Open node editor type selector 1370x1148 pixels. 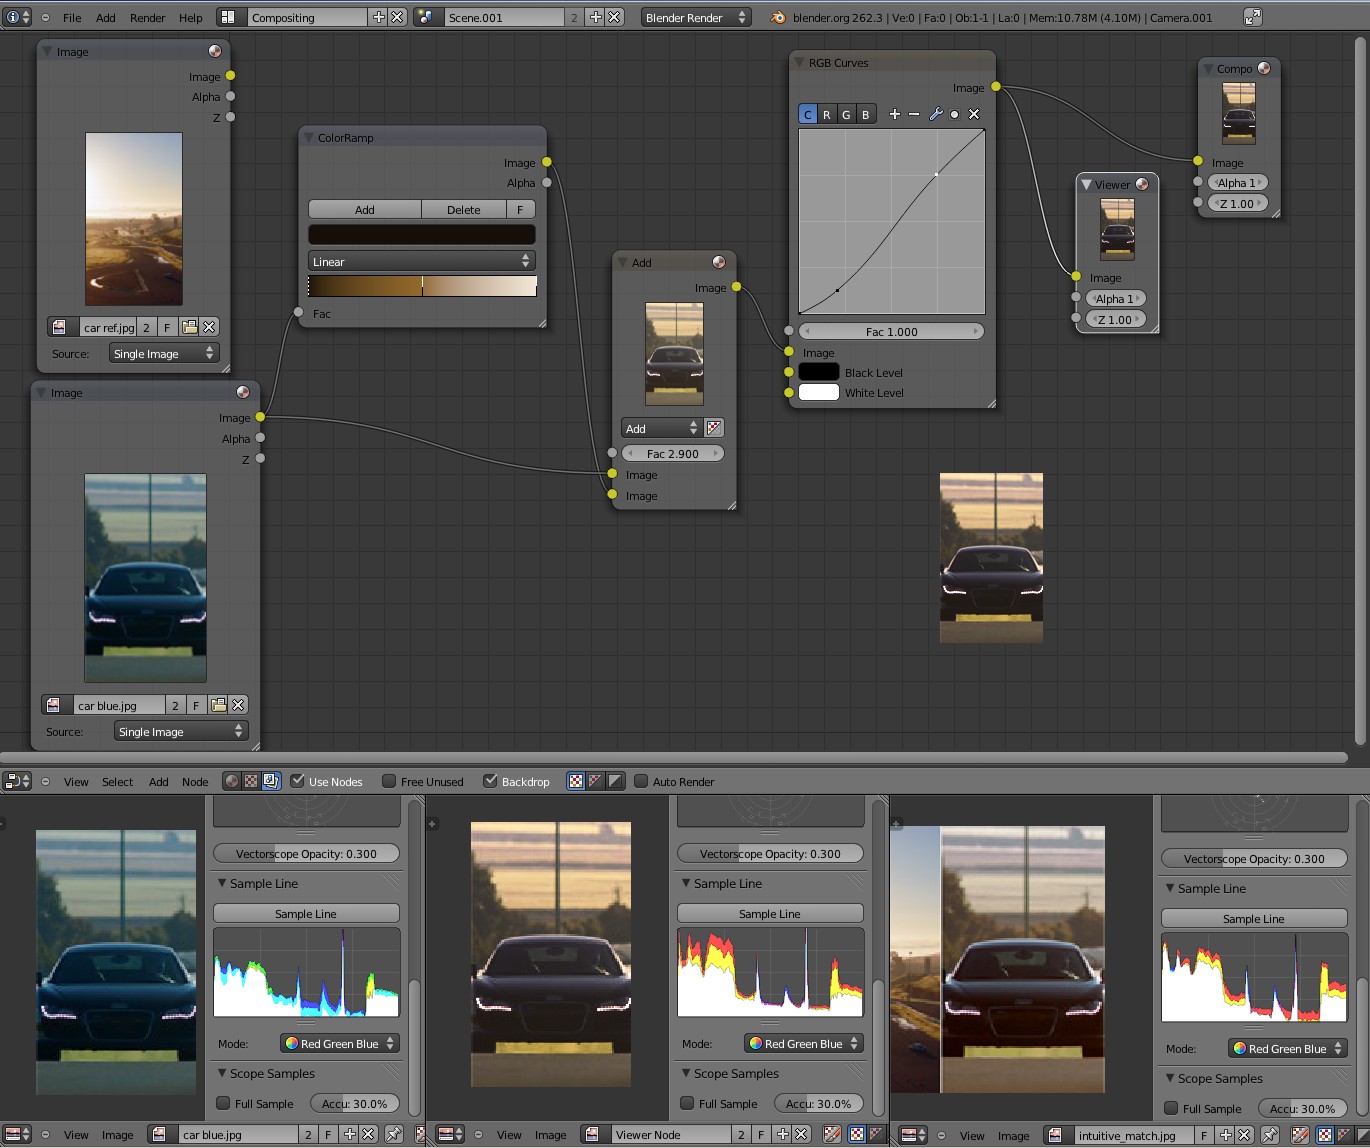(18, 781)
